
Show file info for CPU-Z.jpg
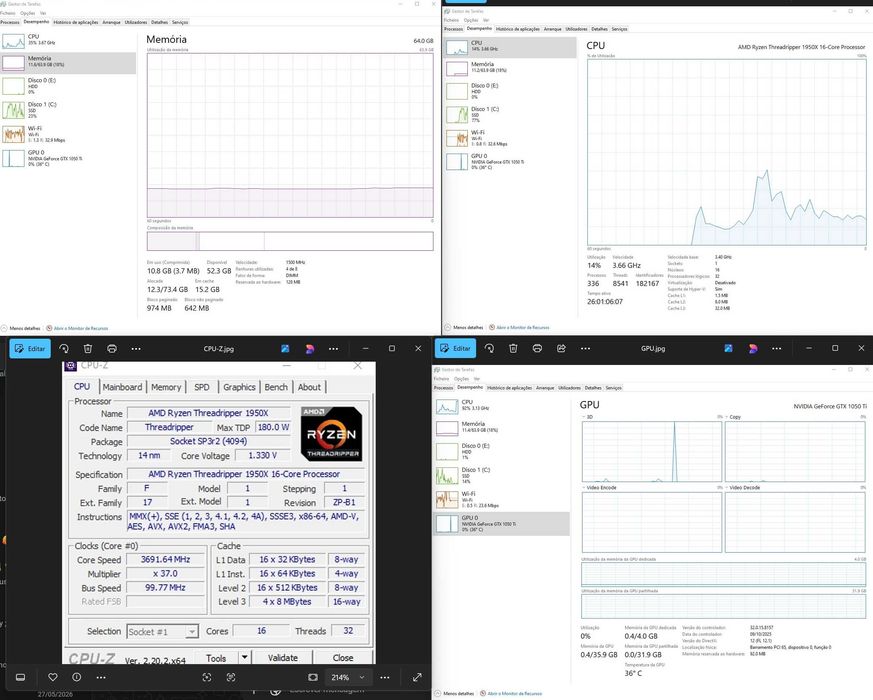tap(77, 677)
